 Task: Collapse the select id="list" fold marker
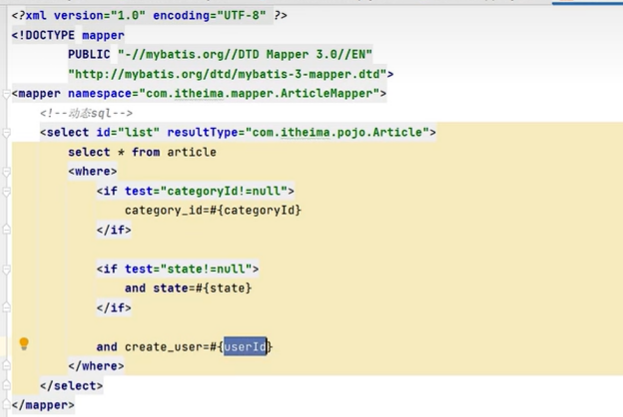point(6,133)
